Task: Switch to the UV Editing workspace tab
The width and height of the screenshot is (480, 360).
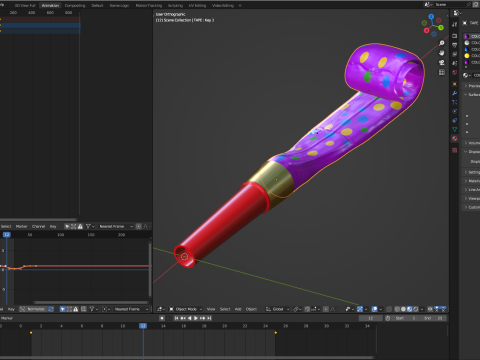Action: (x=197, y=5)
